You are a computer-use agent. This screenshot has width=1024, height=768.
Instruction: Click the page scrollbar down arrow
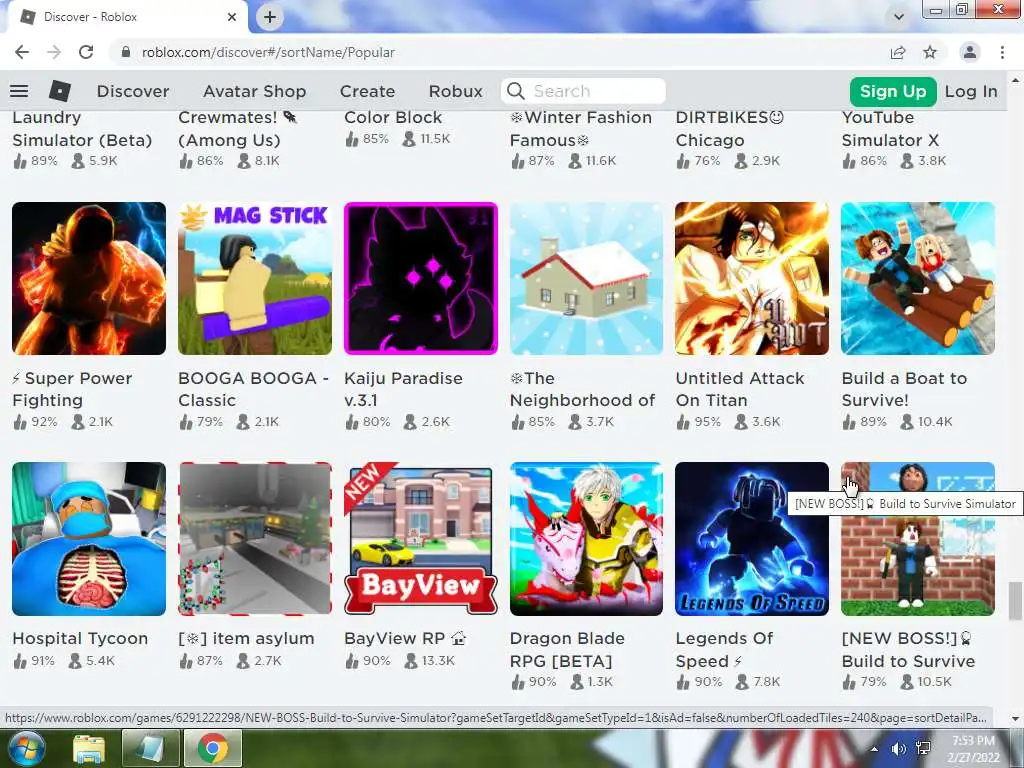1015,718
